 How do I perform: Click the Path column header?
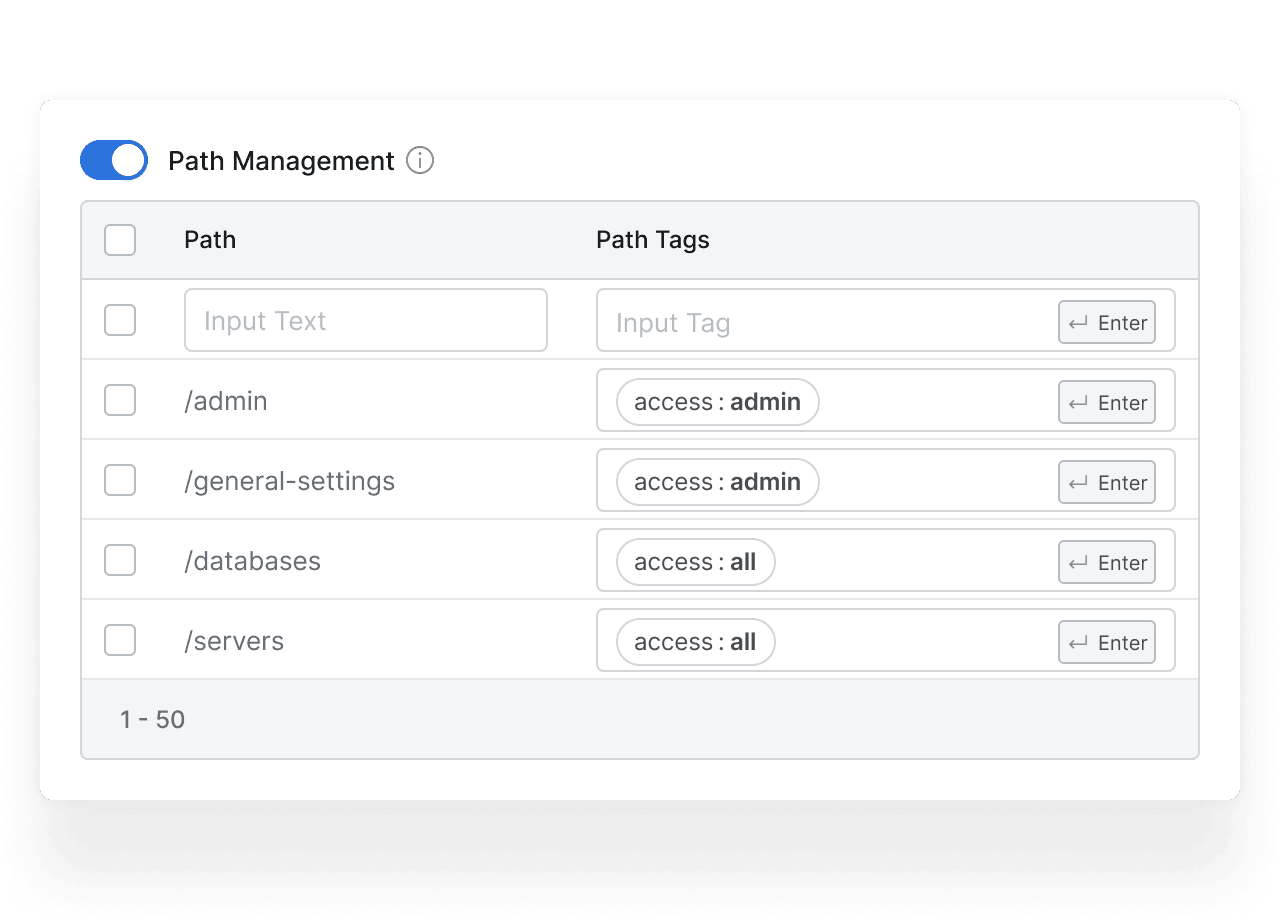210,240
